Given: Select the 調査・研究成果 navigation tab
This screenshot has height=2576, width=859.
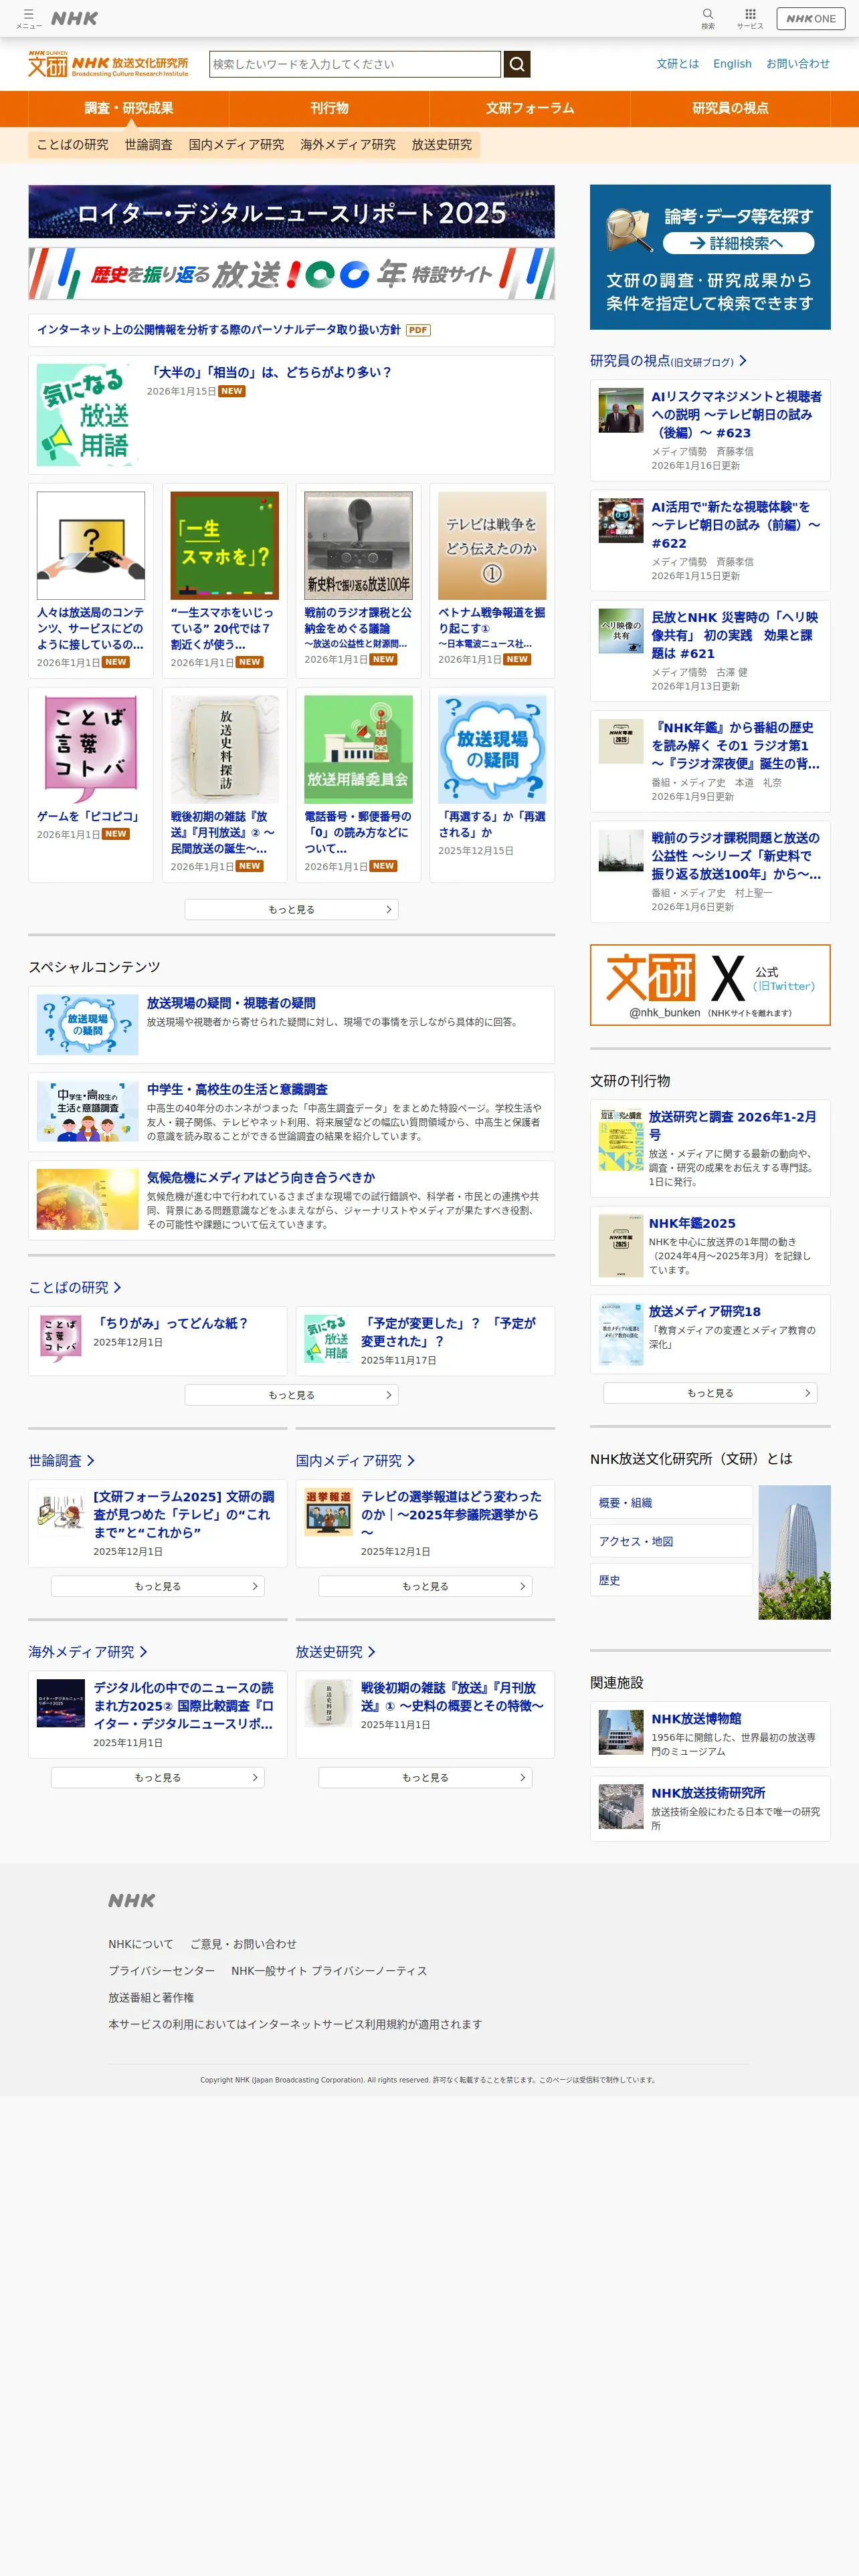Looking at the screenshot, I should (x=129, y=108).
